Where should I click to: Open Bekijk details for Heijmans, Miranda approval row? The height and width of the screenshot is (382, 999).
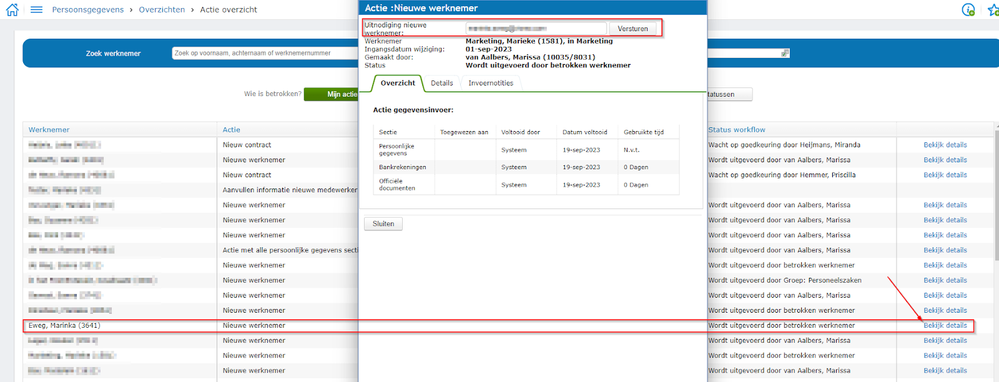click(x=945, y=145)
